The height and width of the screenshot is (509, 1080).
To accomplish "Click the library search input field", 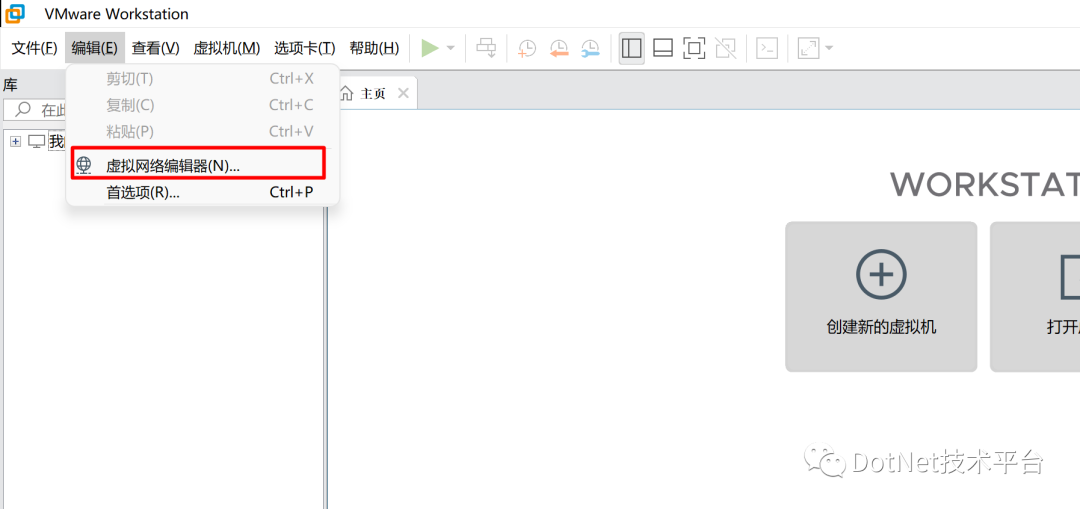I will coord(36,109).
